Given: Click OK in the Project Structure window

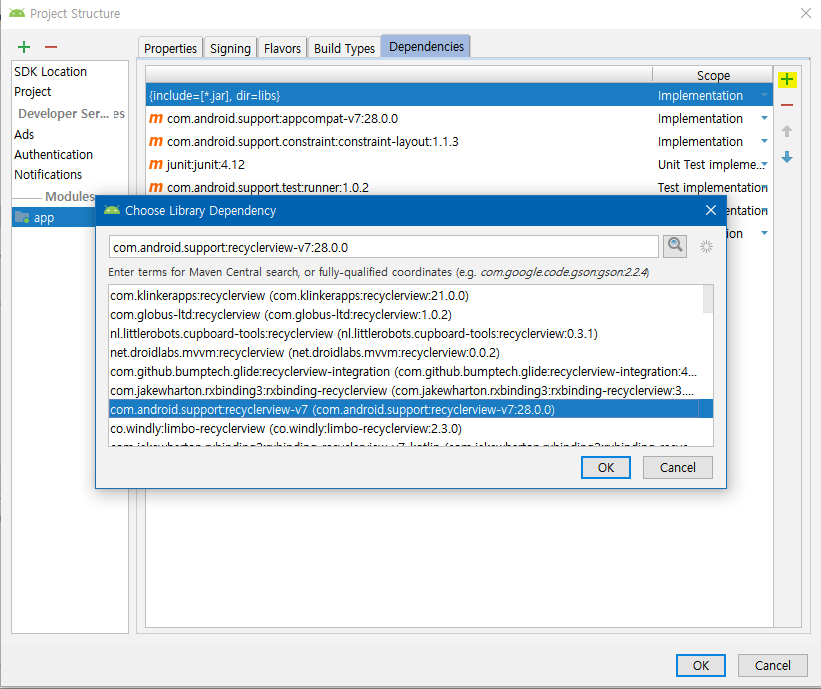Looking at the screenshot, I should tap(701, 665).
